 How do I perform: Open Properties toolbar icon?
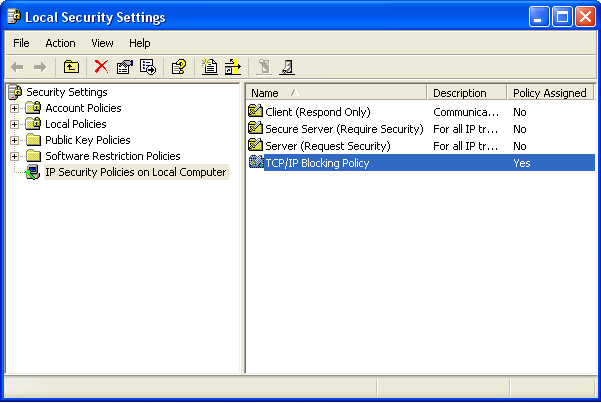(x=125, y=67)
